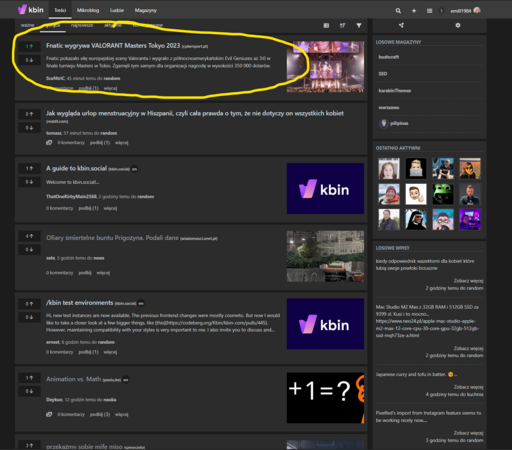This screenshot has width=512, height=450.
Task: Sort feed by najnowsze
Action: 82,25
